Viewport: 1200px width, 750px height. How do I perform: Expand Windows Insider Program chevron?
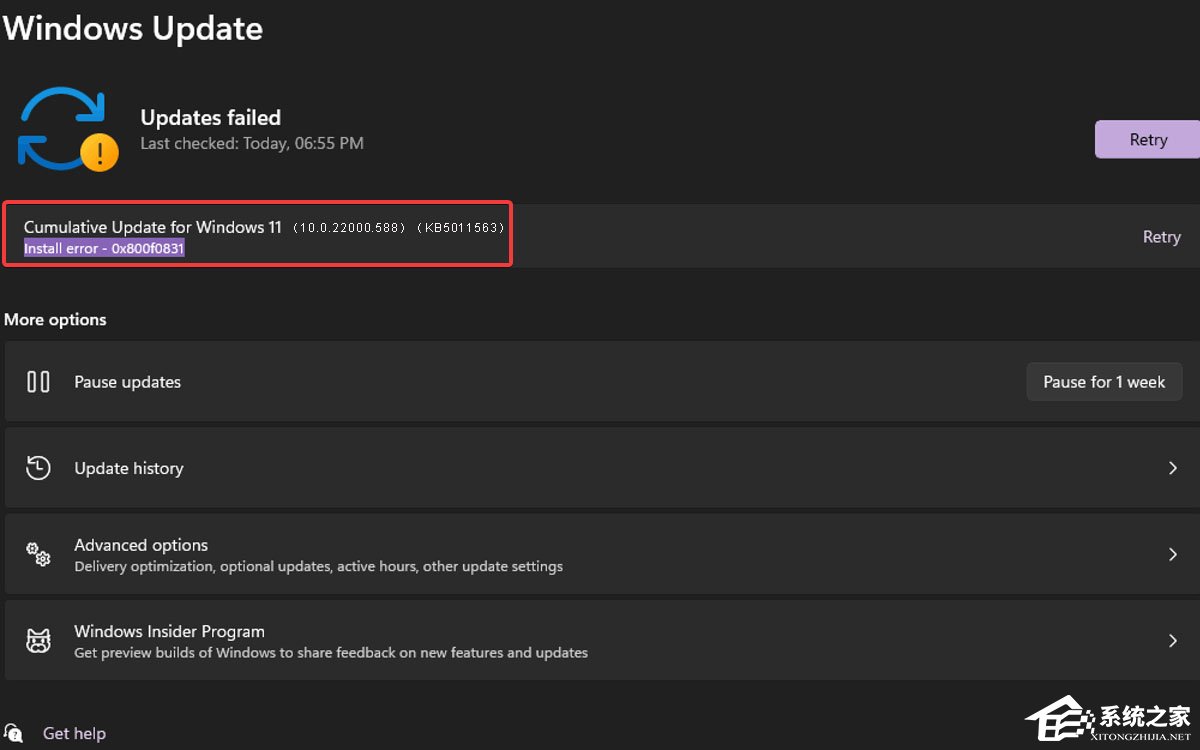[x=1173, y=641]
